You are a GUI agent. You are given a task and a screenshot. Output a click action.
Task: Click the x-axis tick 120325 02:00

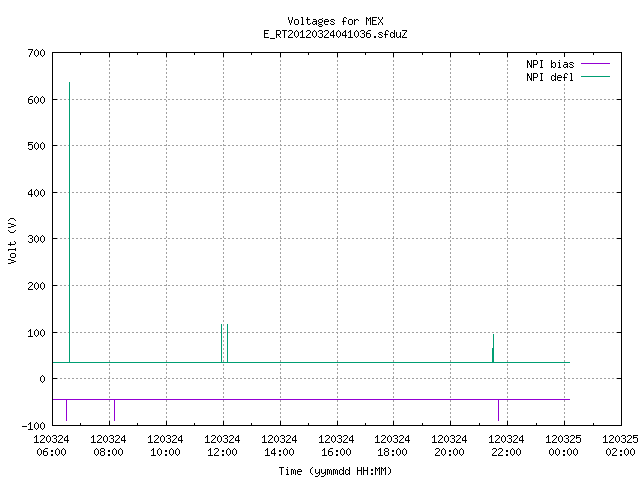[620, 446]
